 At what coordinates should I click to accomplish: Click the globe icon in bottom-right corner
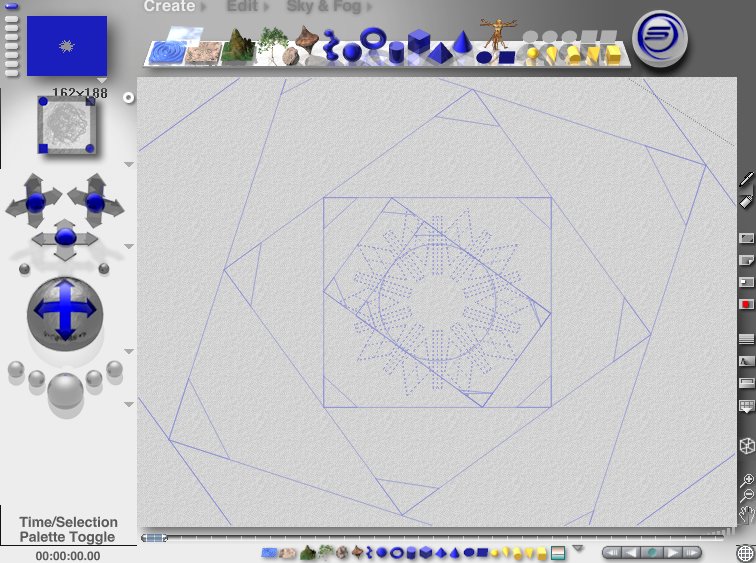745,553
